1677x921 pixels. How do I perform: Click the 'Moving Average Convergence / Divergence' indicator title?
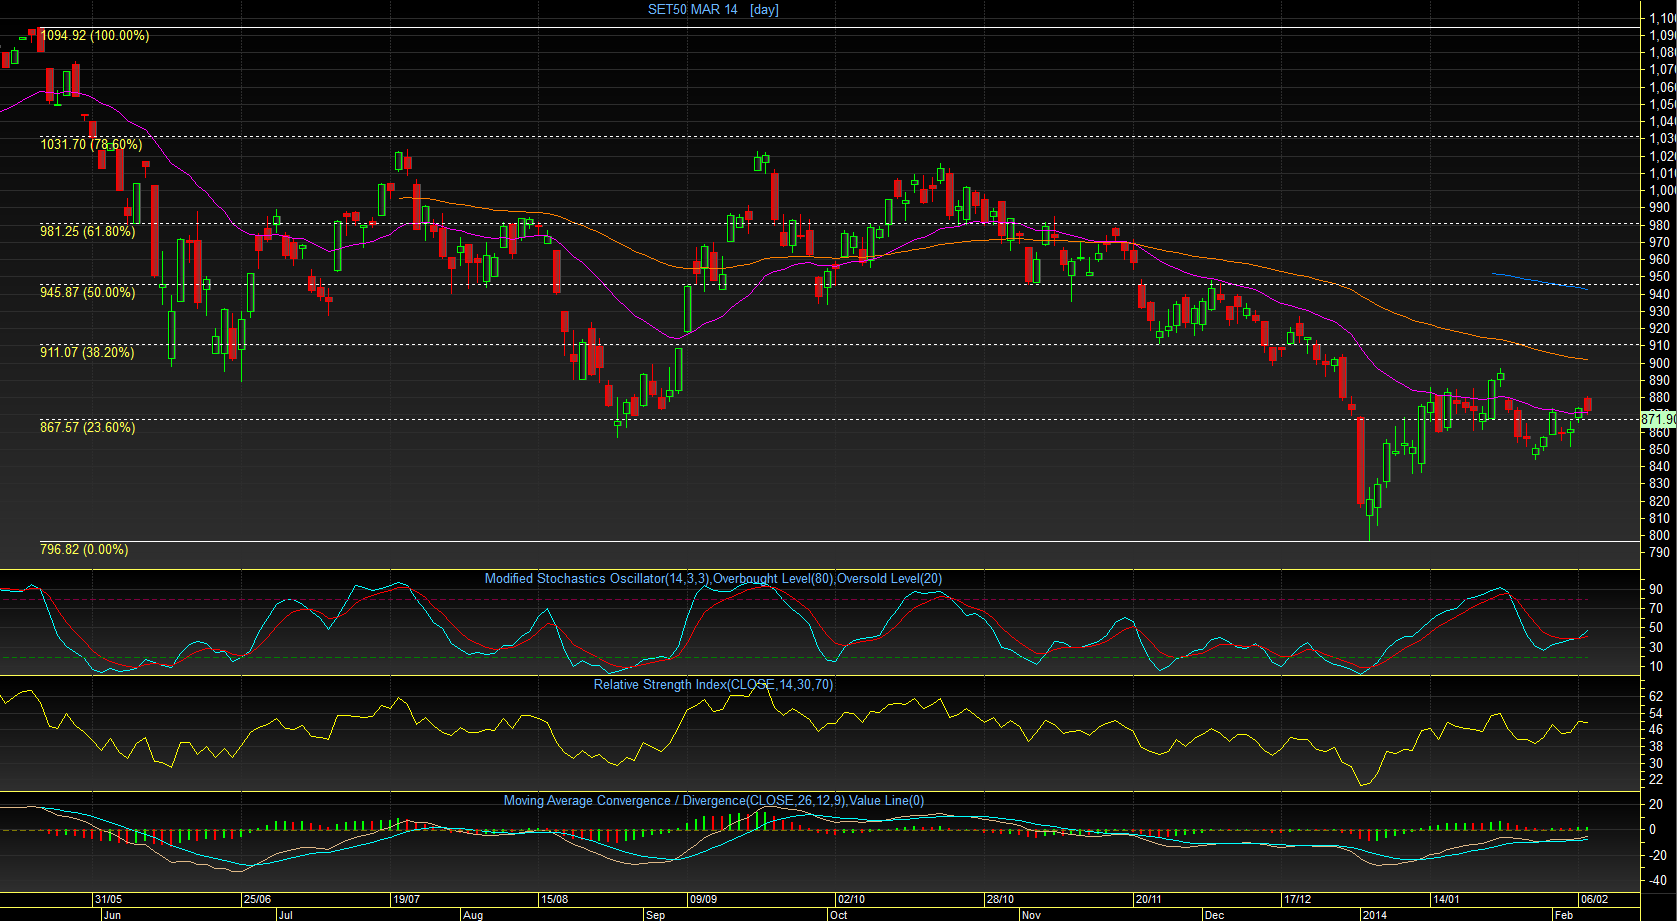625,801
